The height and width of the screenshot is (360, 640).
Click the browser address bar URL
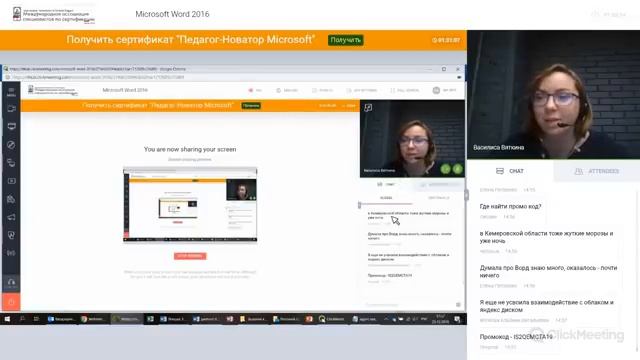coord(98,77)
